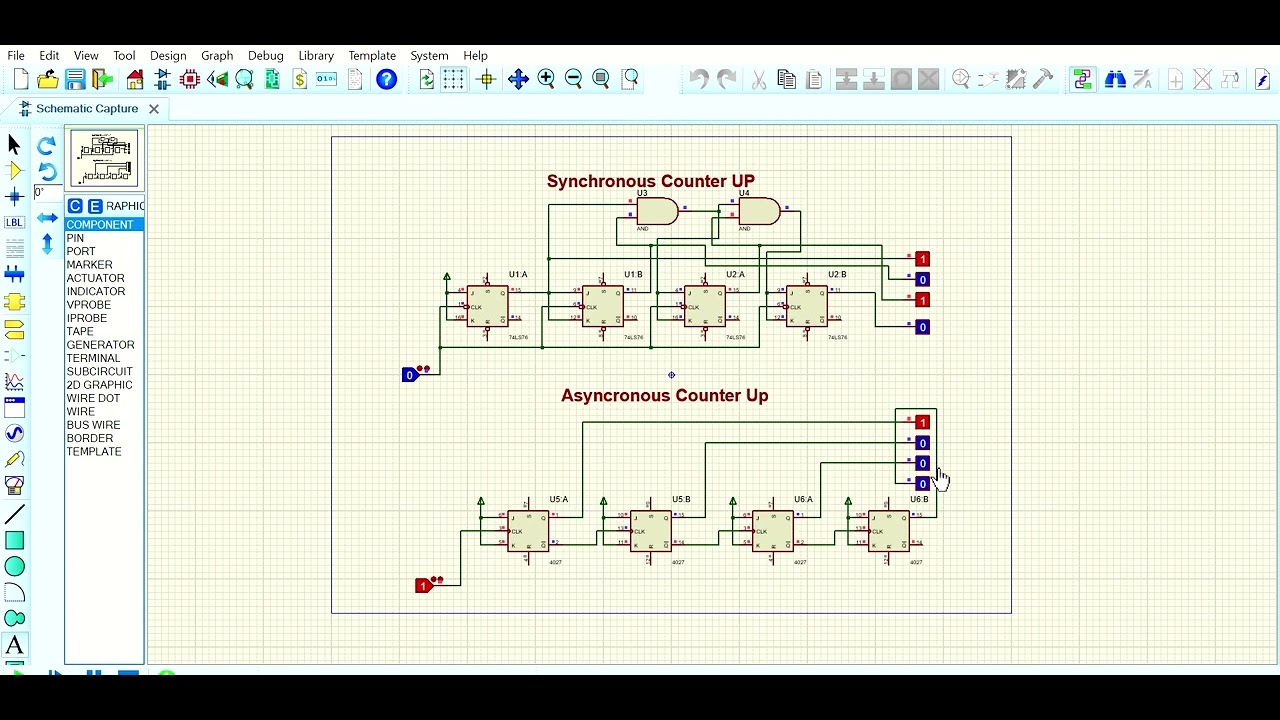Open the blue Help question icon

point(386,80)
